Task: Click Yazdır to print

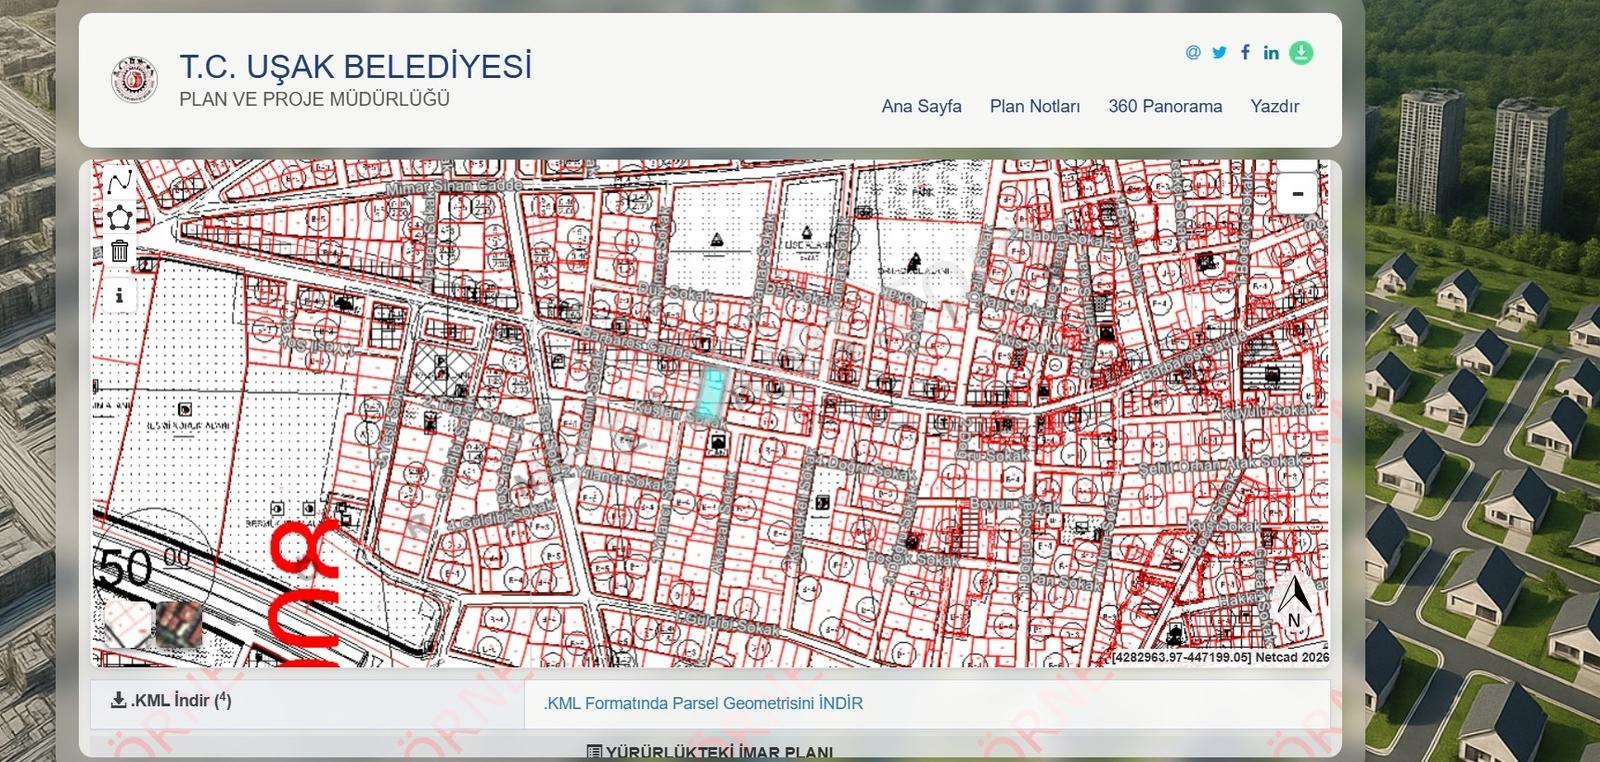Action: [x=1275, y=106]
